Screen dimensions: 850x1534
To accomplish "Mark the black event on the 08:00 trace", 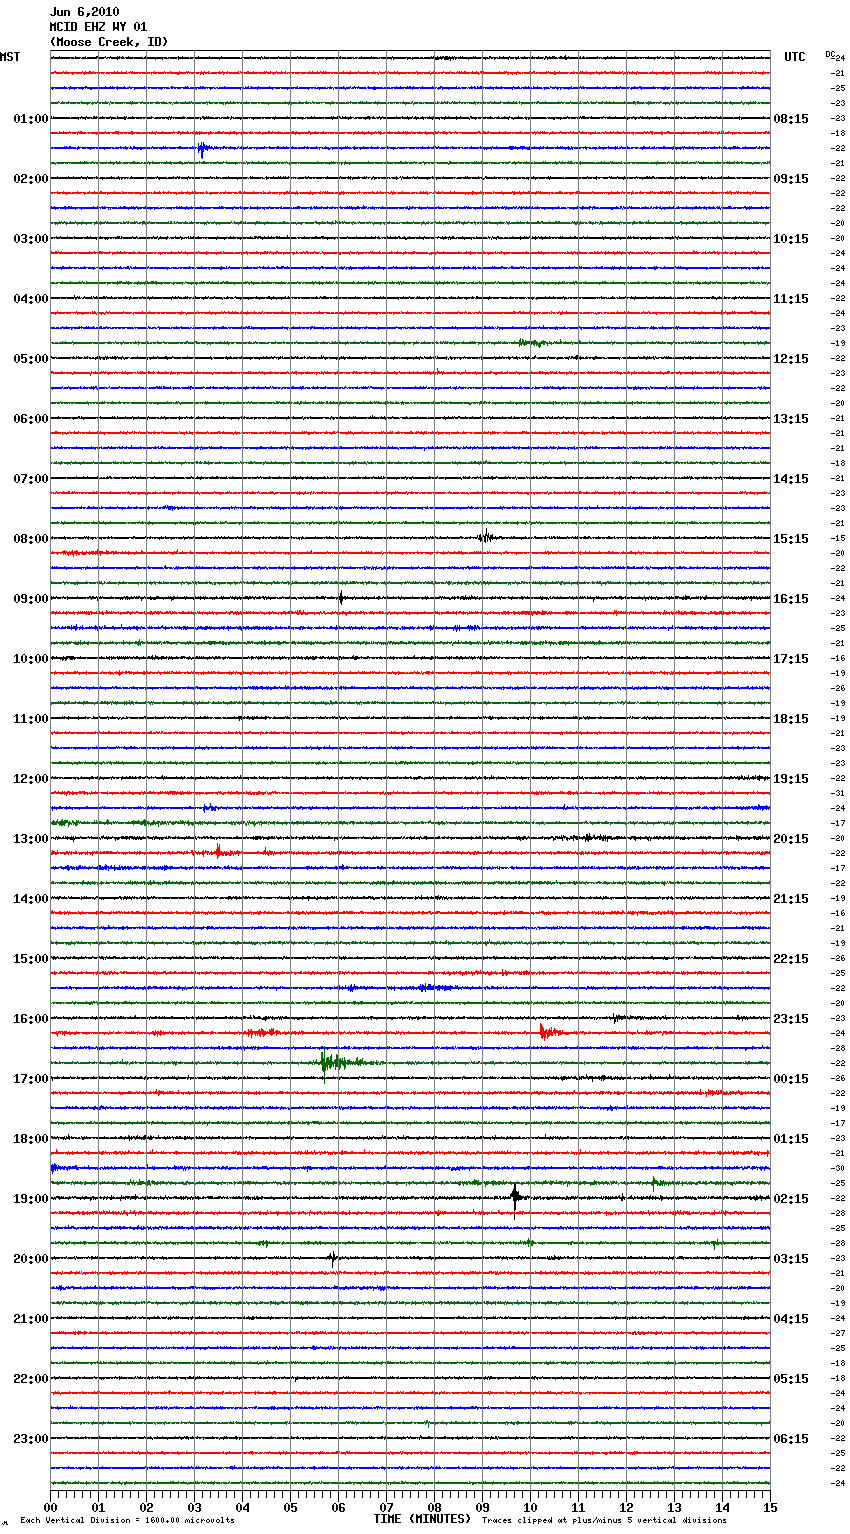I will click(x=485, y=537).
